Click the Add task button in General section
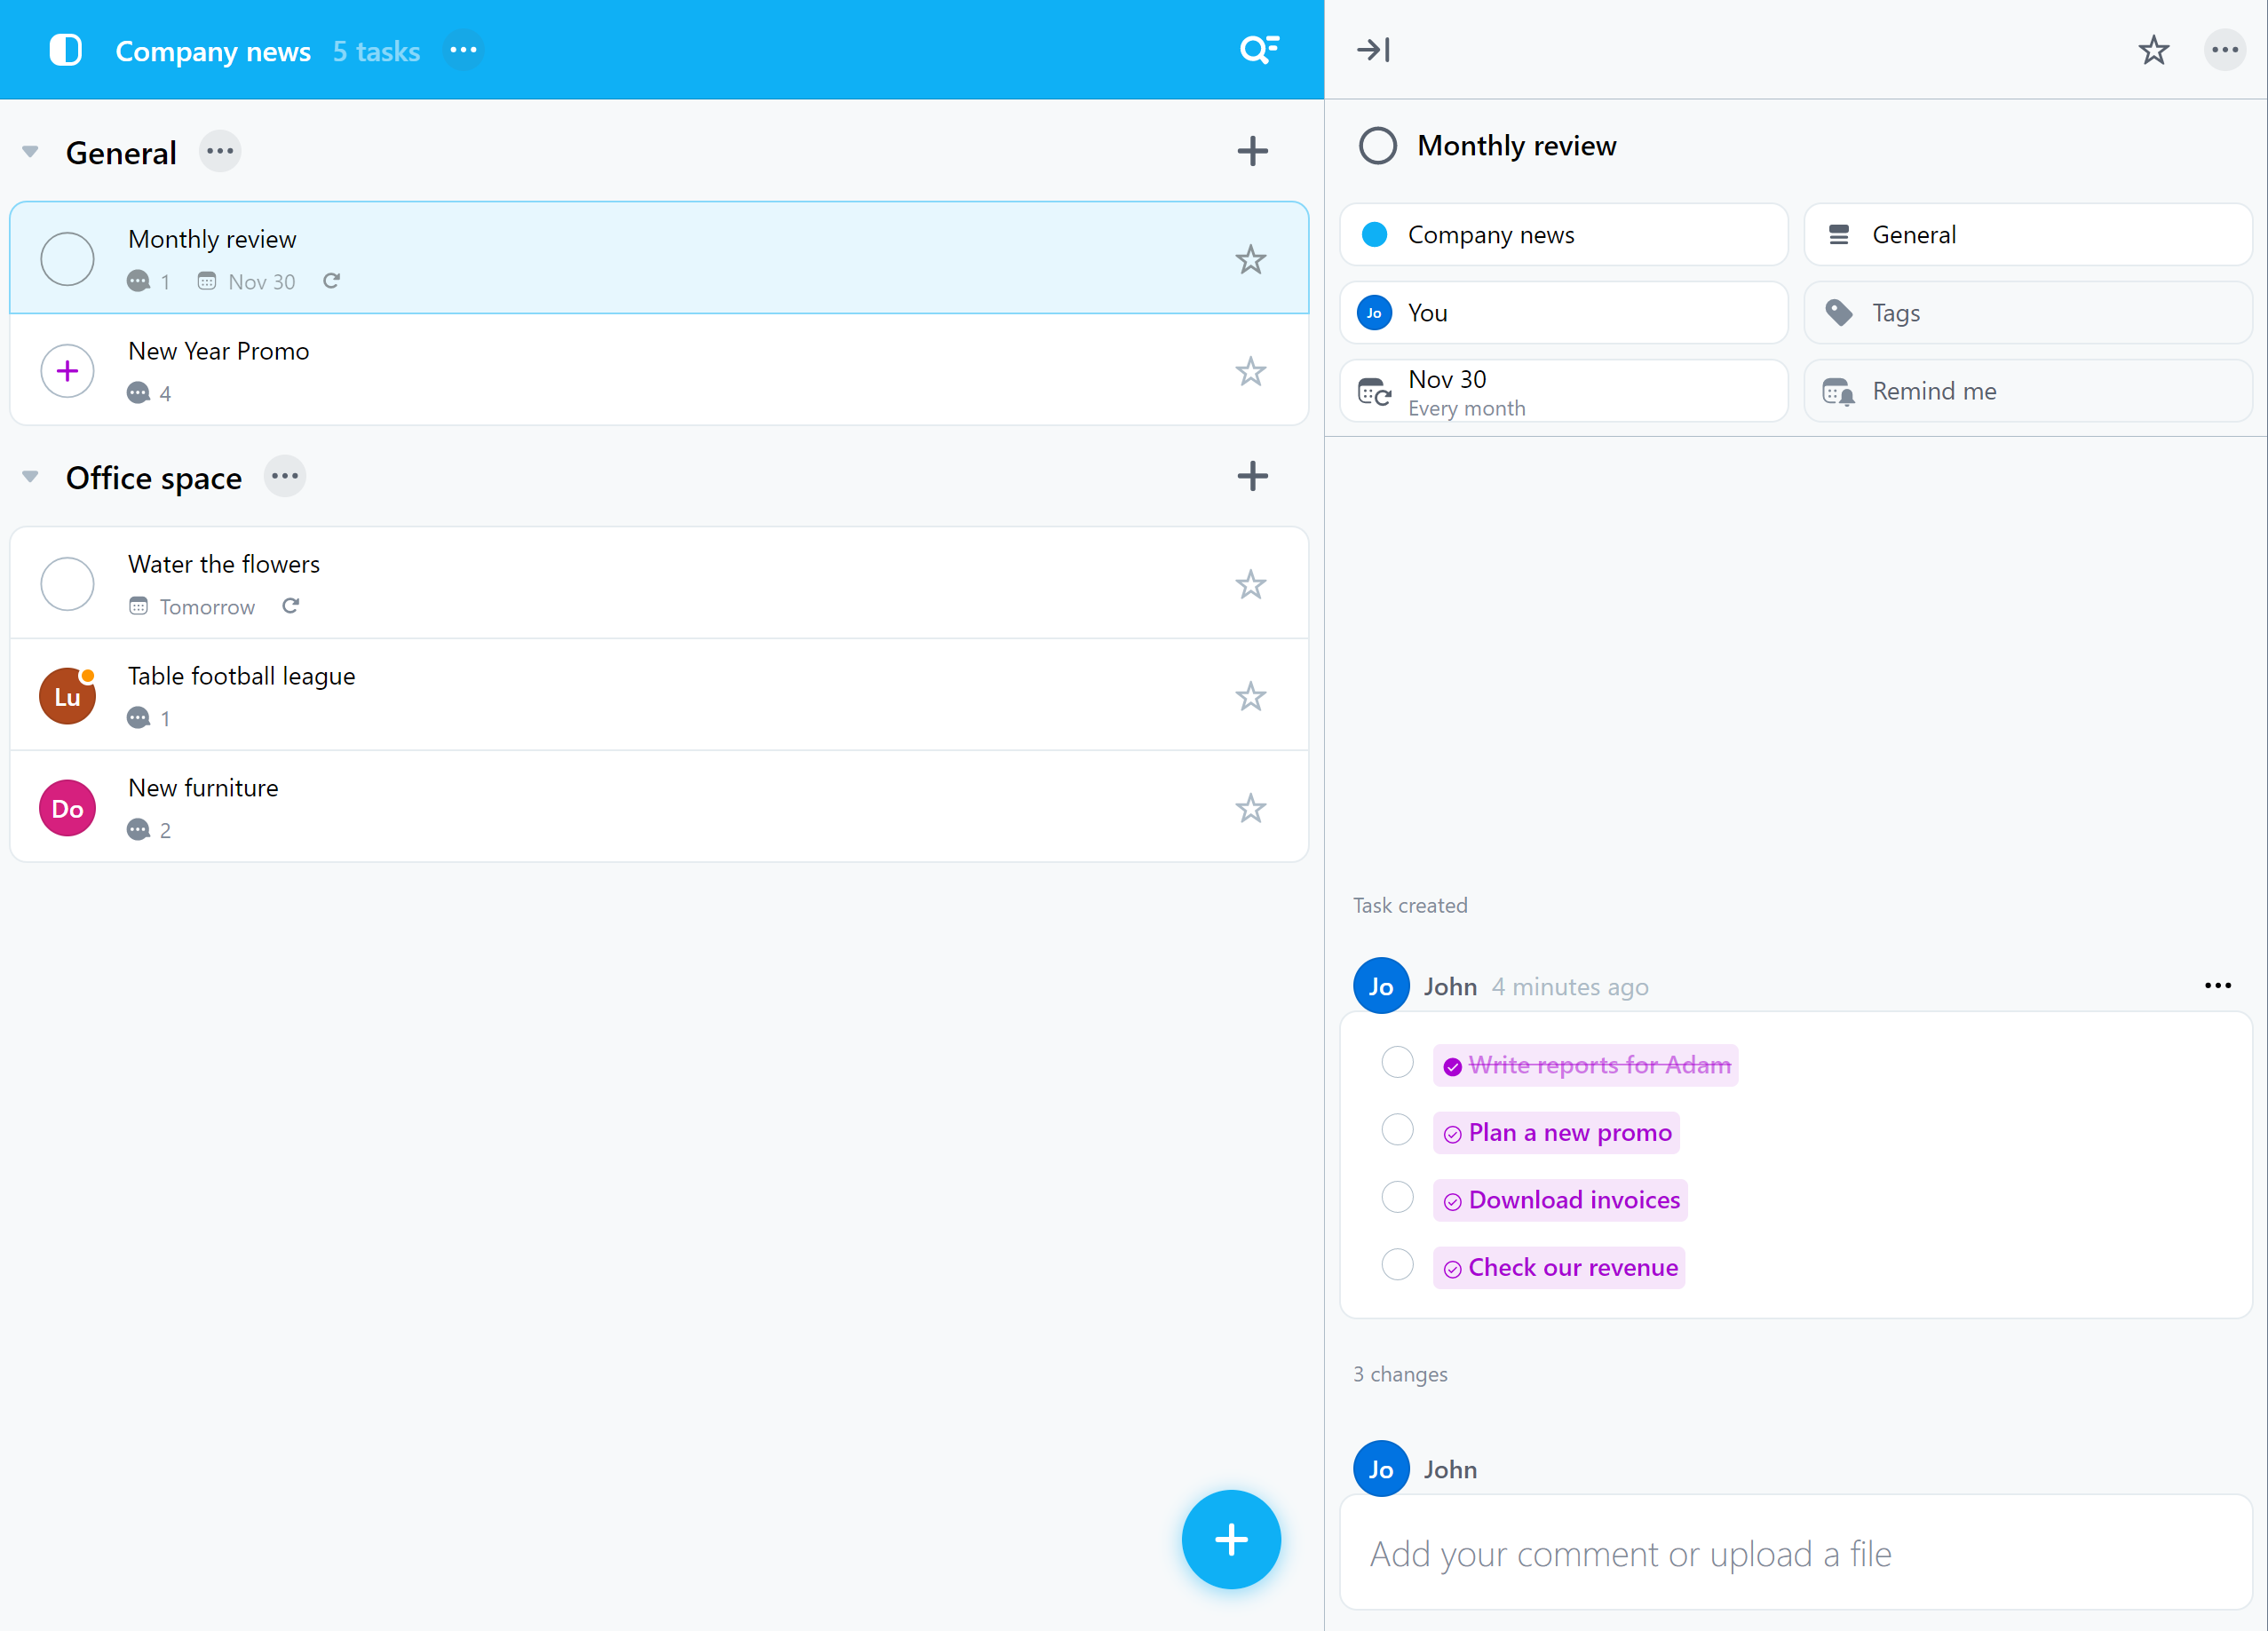 pos(1252,152)
